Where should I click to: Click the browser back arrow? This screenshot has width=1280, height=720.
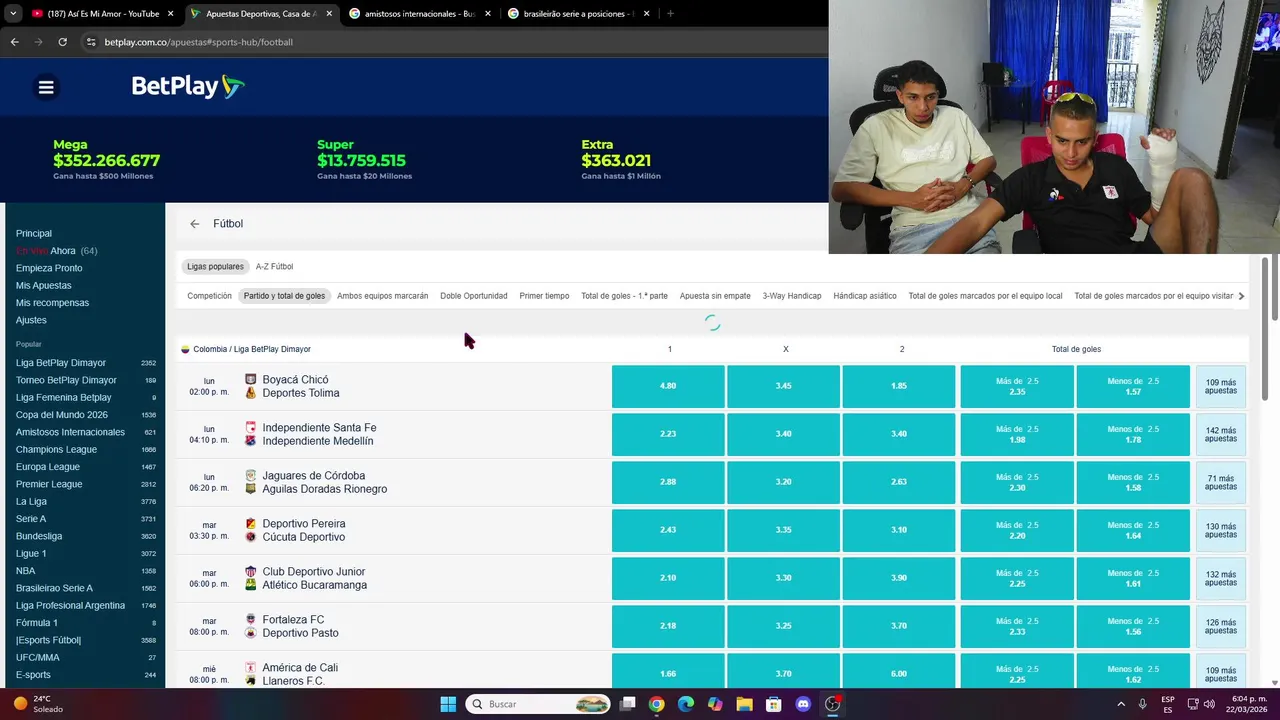click(x=14, y=42)
